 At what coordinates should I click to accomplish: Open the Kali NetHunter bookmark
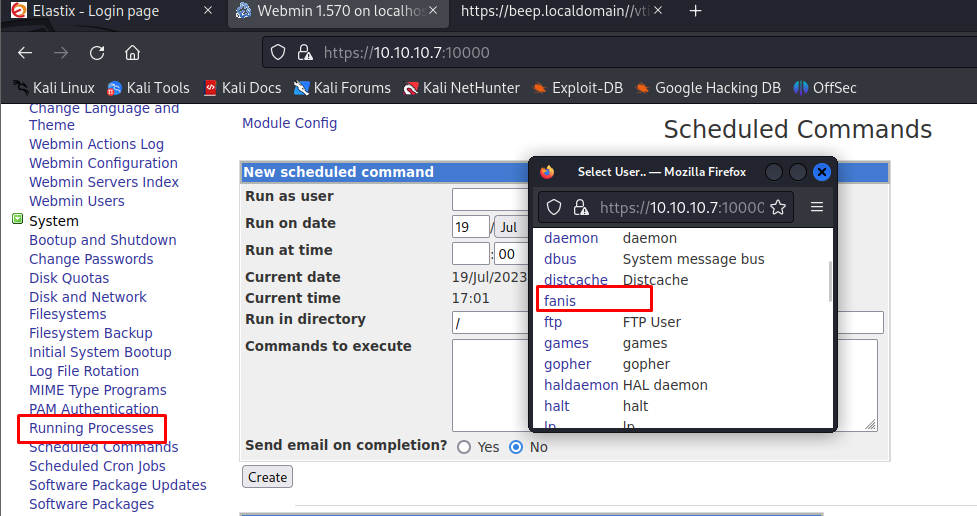[462, 88]
